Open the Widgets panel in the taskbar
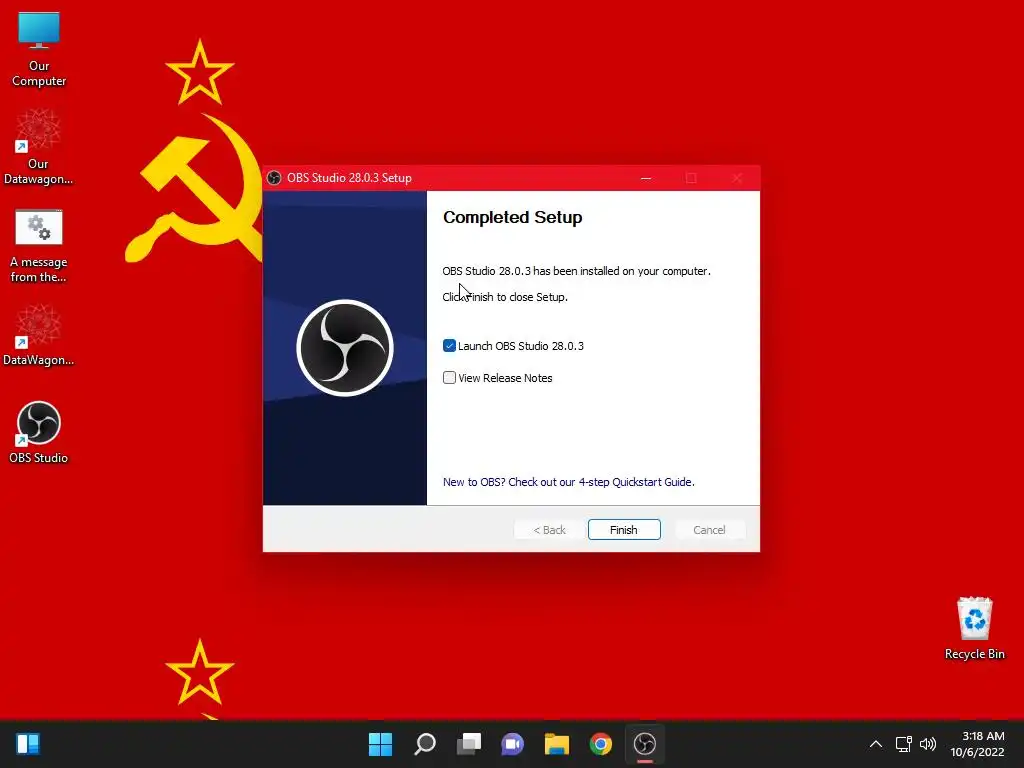The height and width of the screenshot is (768, 1024). [x=27, y=744]
